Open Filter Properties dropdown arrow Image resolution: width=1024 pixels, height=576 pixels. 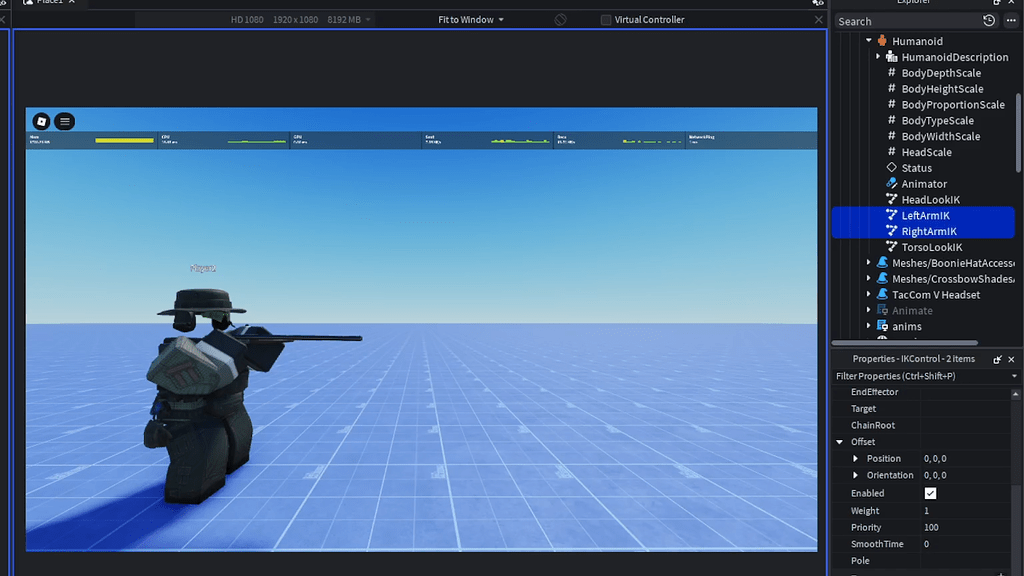pos(1014,376)
